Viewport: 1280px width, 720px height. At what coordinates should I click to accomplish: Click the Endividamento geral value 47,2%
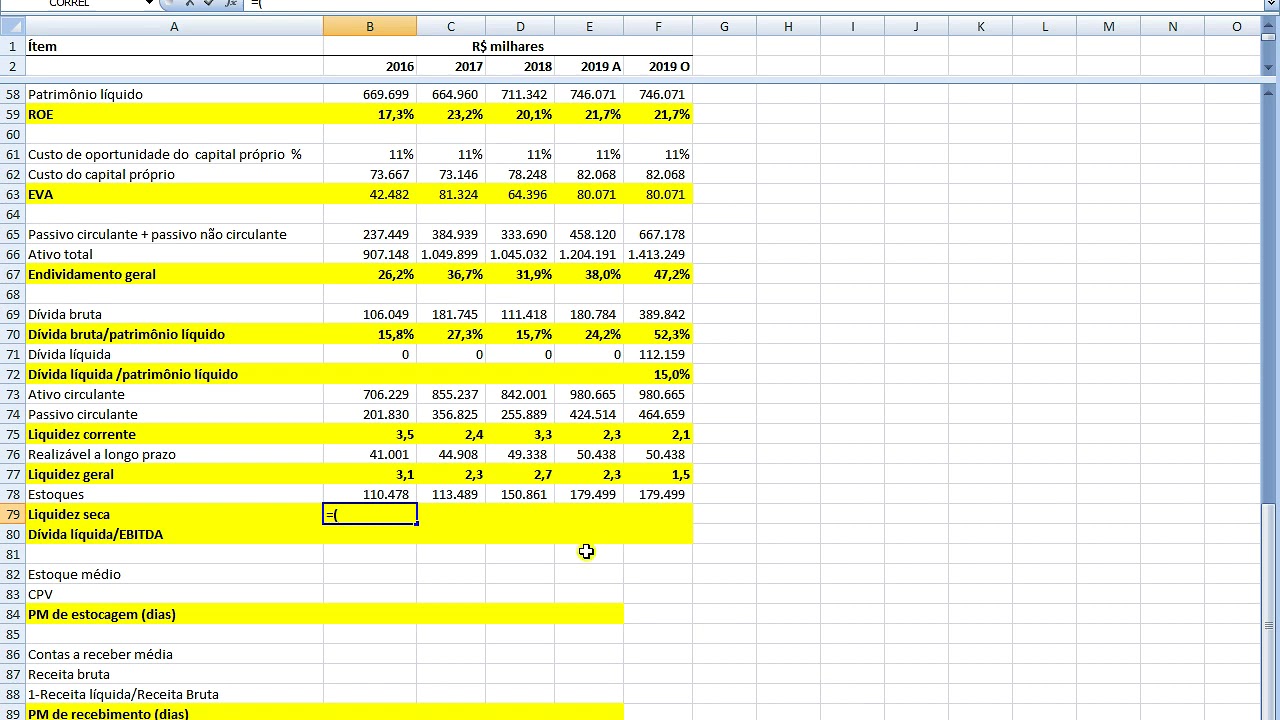[658, 274]
